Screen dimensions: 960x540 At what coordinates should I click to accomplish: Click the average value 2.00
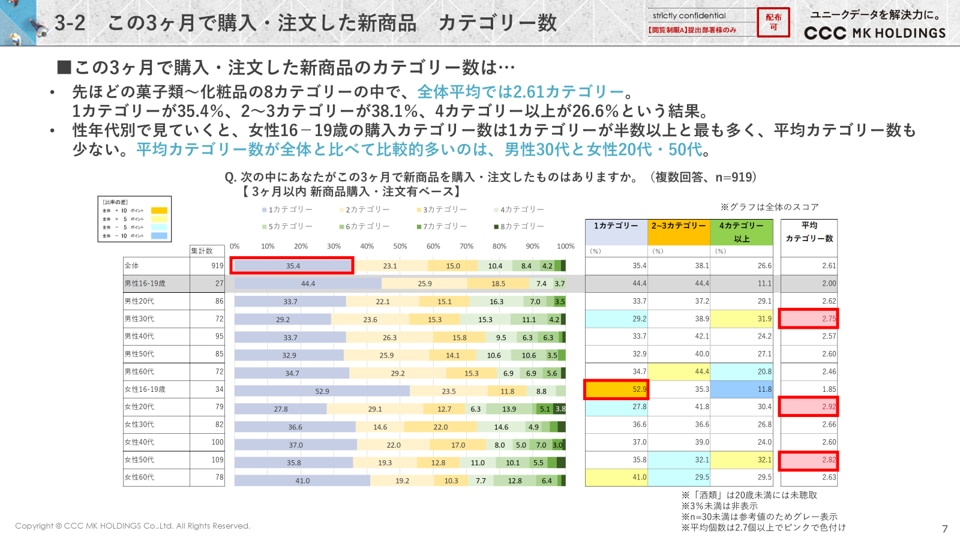tap(829, 283)
